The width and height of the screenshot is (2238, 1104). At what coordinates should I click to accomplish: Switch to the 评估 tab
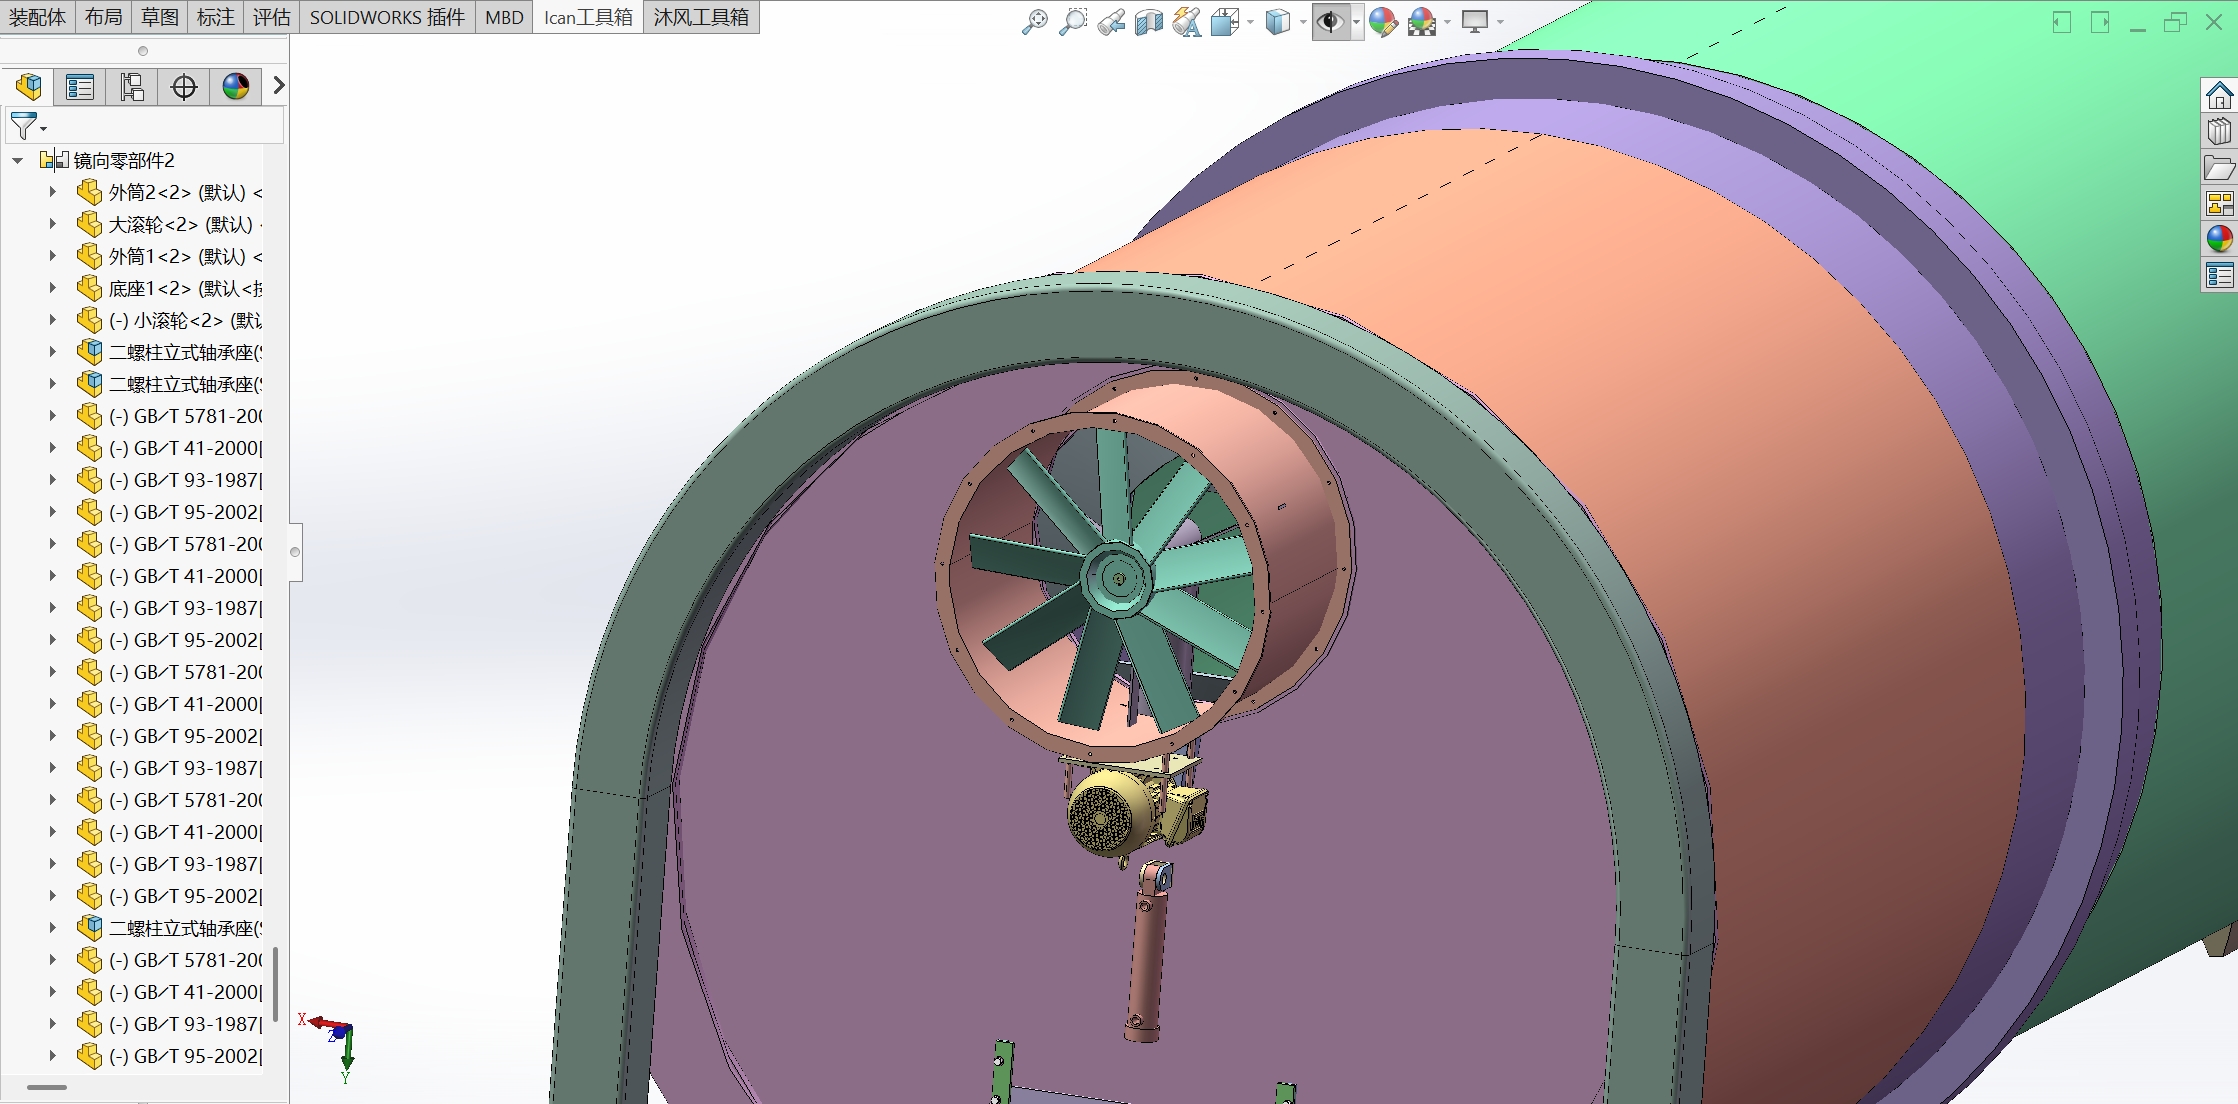tap(271, 17)
